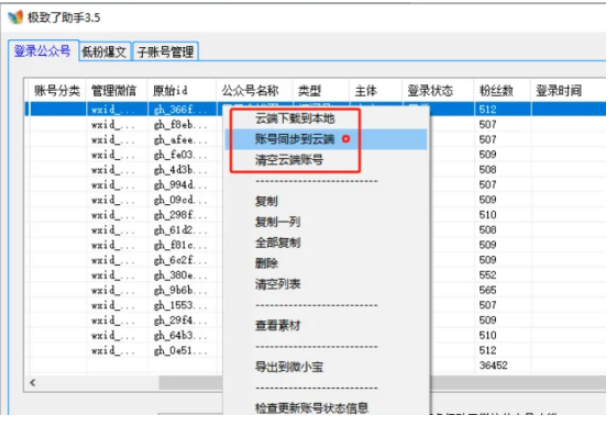The image size is (613, 422).
Task: Open 查看素材 from the context menu
Action: (x=277, y=324)
